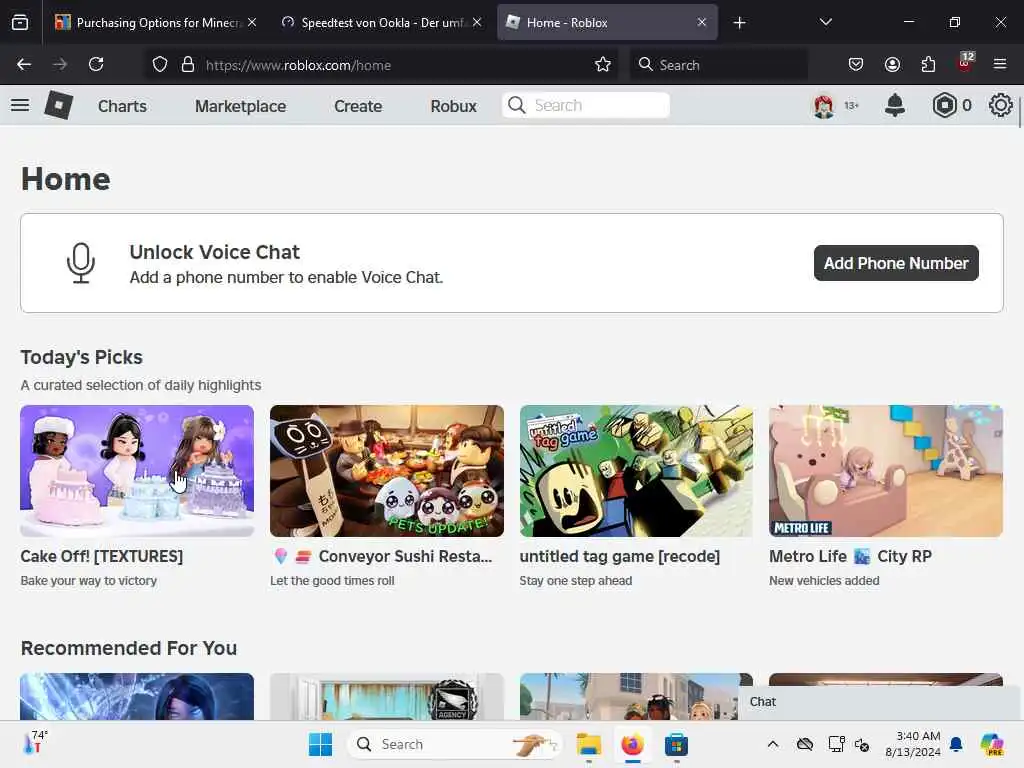Click the Firefox forward arrow
Image resolution: width=1024 pixels, height=768 pixels.
click(60, 64)
